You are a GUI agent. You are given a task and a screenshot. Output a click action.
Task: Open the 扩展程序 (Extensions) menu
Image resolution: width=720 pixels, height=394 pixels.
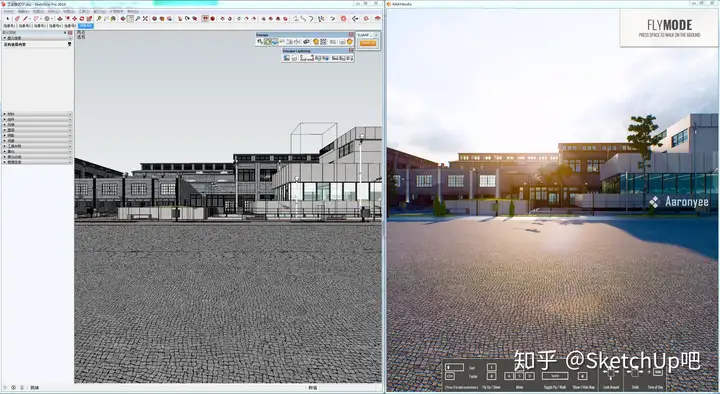coord(116,11)
